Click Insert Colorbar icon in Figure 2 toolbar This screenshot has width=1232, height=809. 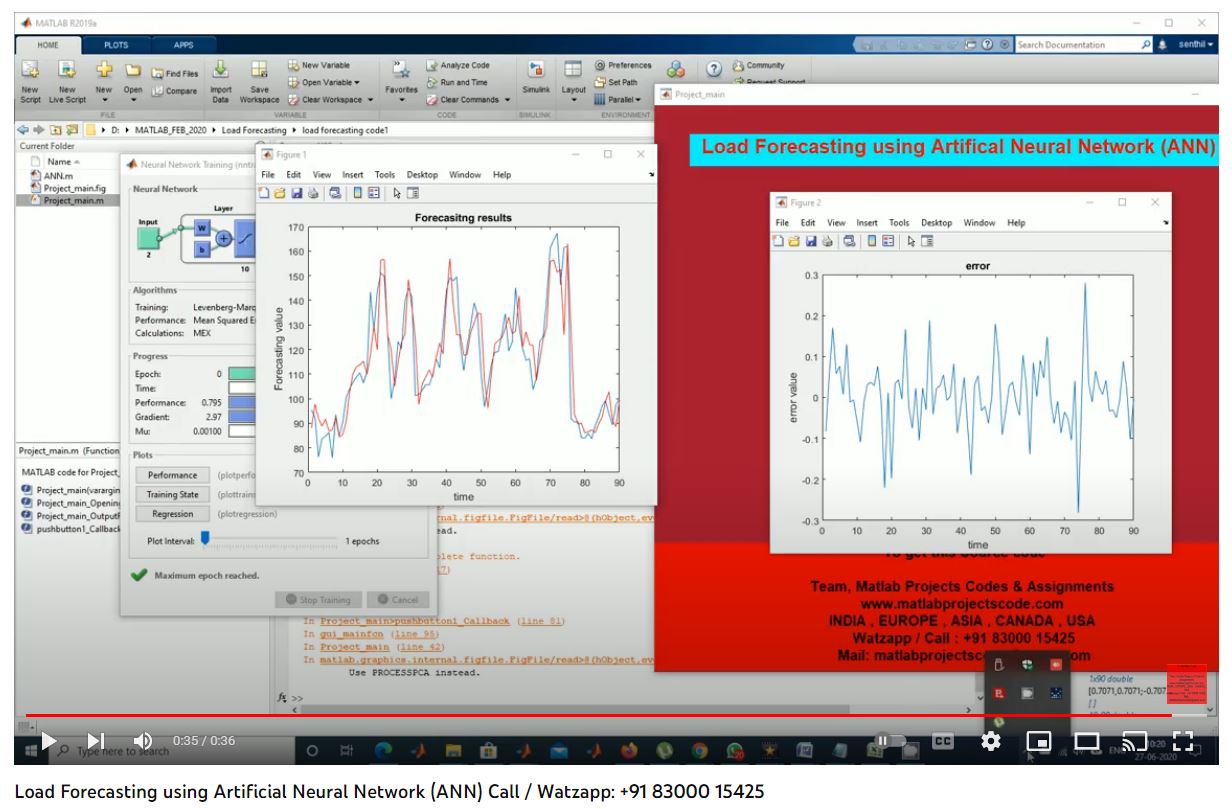click(872, 241)
